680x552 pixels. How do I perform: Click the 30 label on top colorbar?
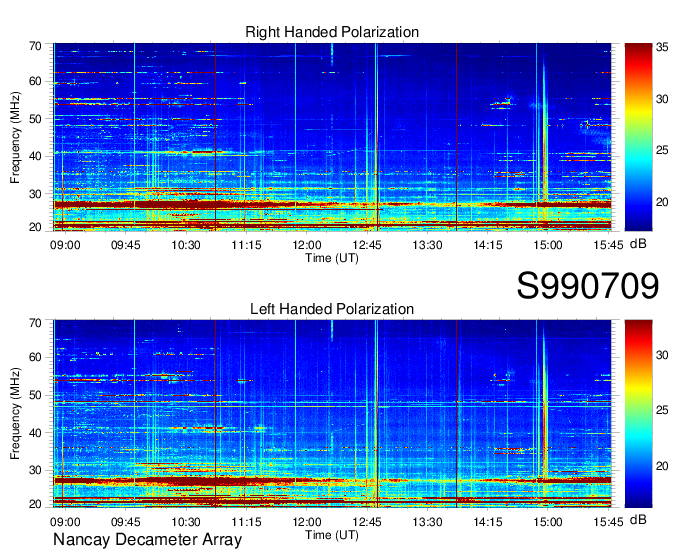[662, 99]
